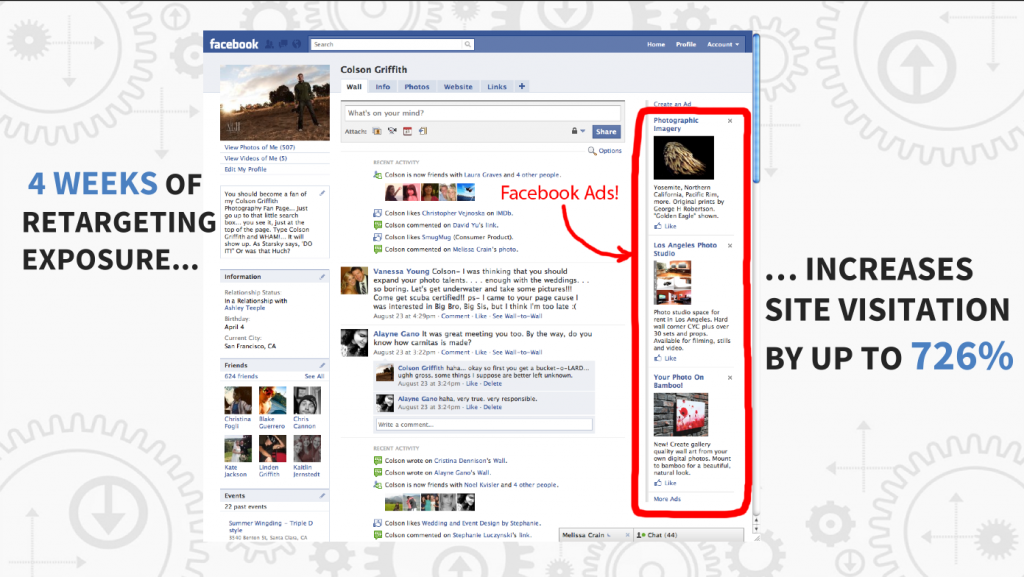
Task: Click See All friends link
Action: pos(314,377)
